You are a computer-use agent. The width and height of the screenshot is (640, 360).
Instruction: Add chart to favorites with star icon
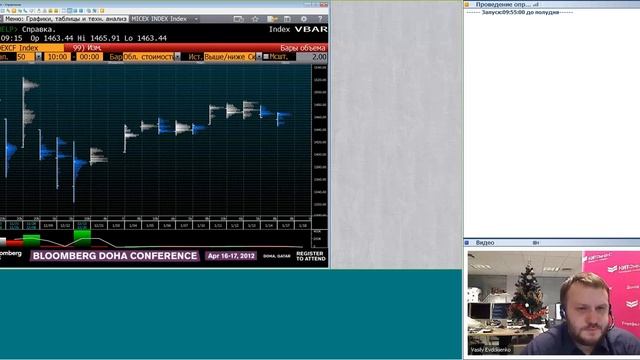[x=255, y=19]
